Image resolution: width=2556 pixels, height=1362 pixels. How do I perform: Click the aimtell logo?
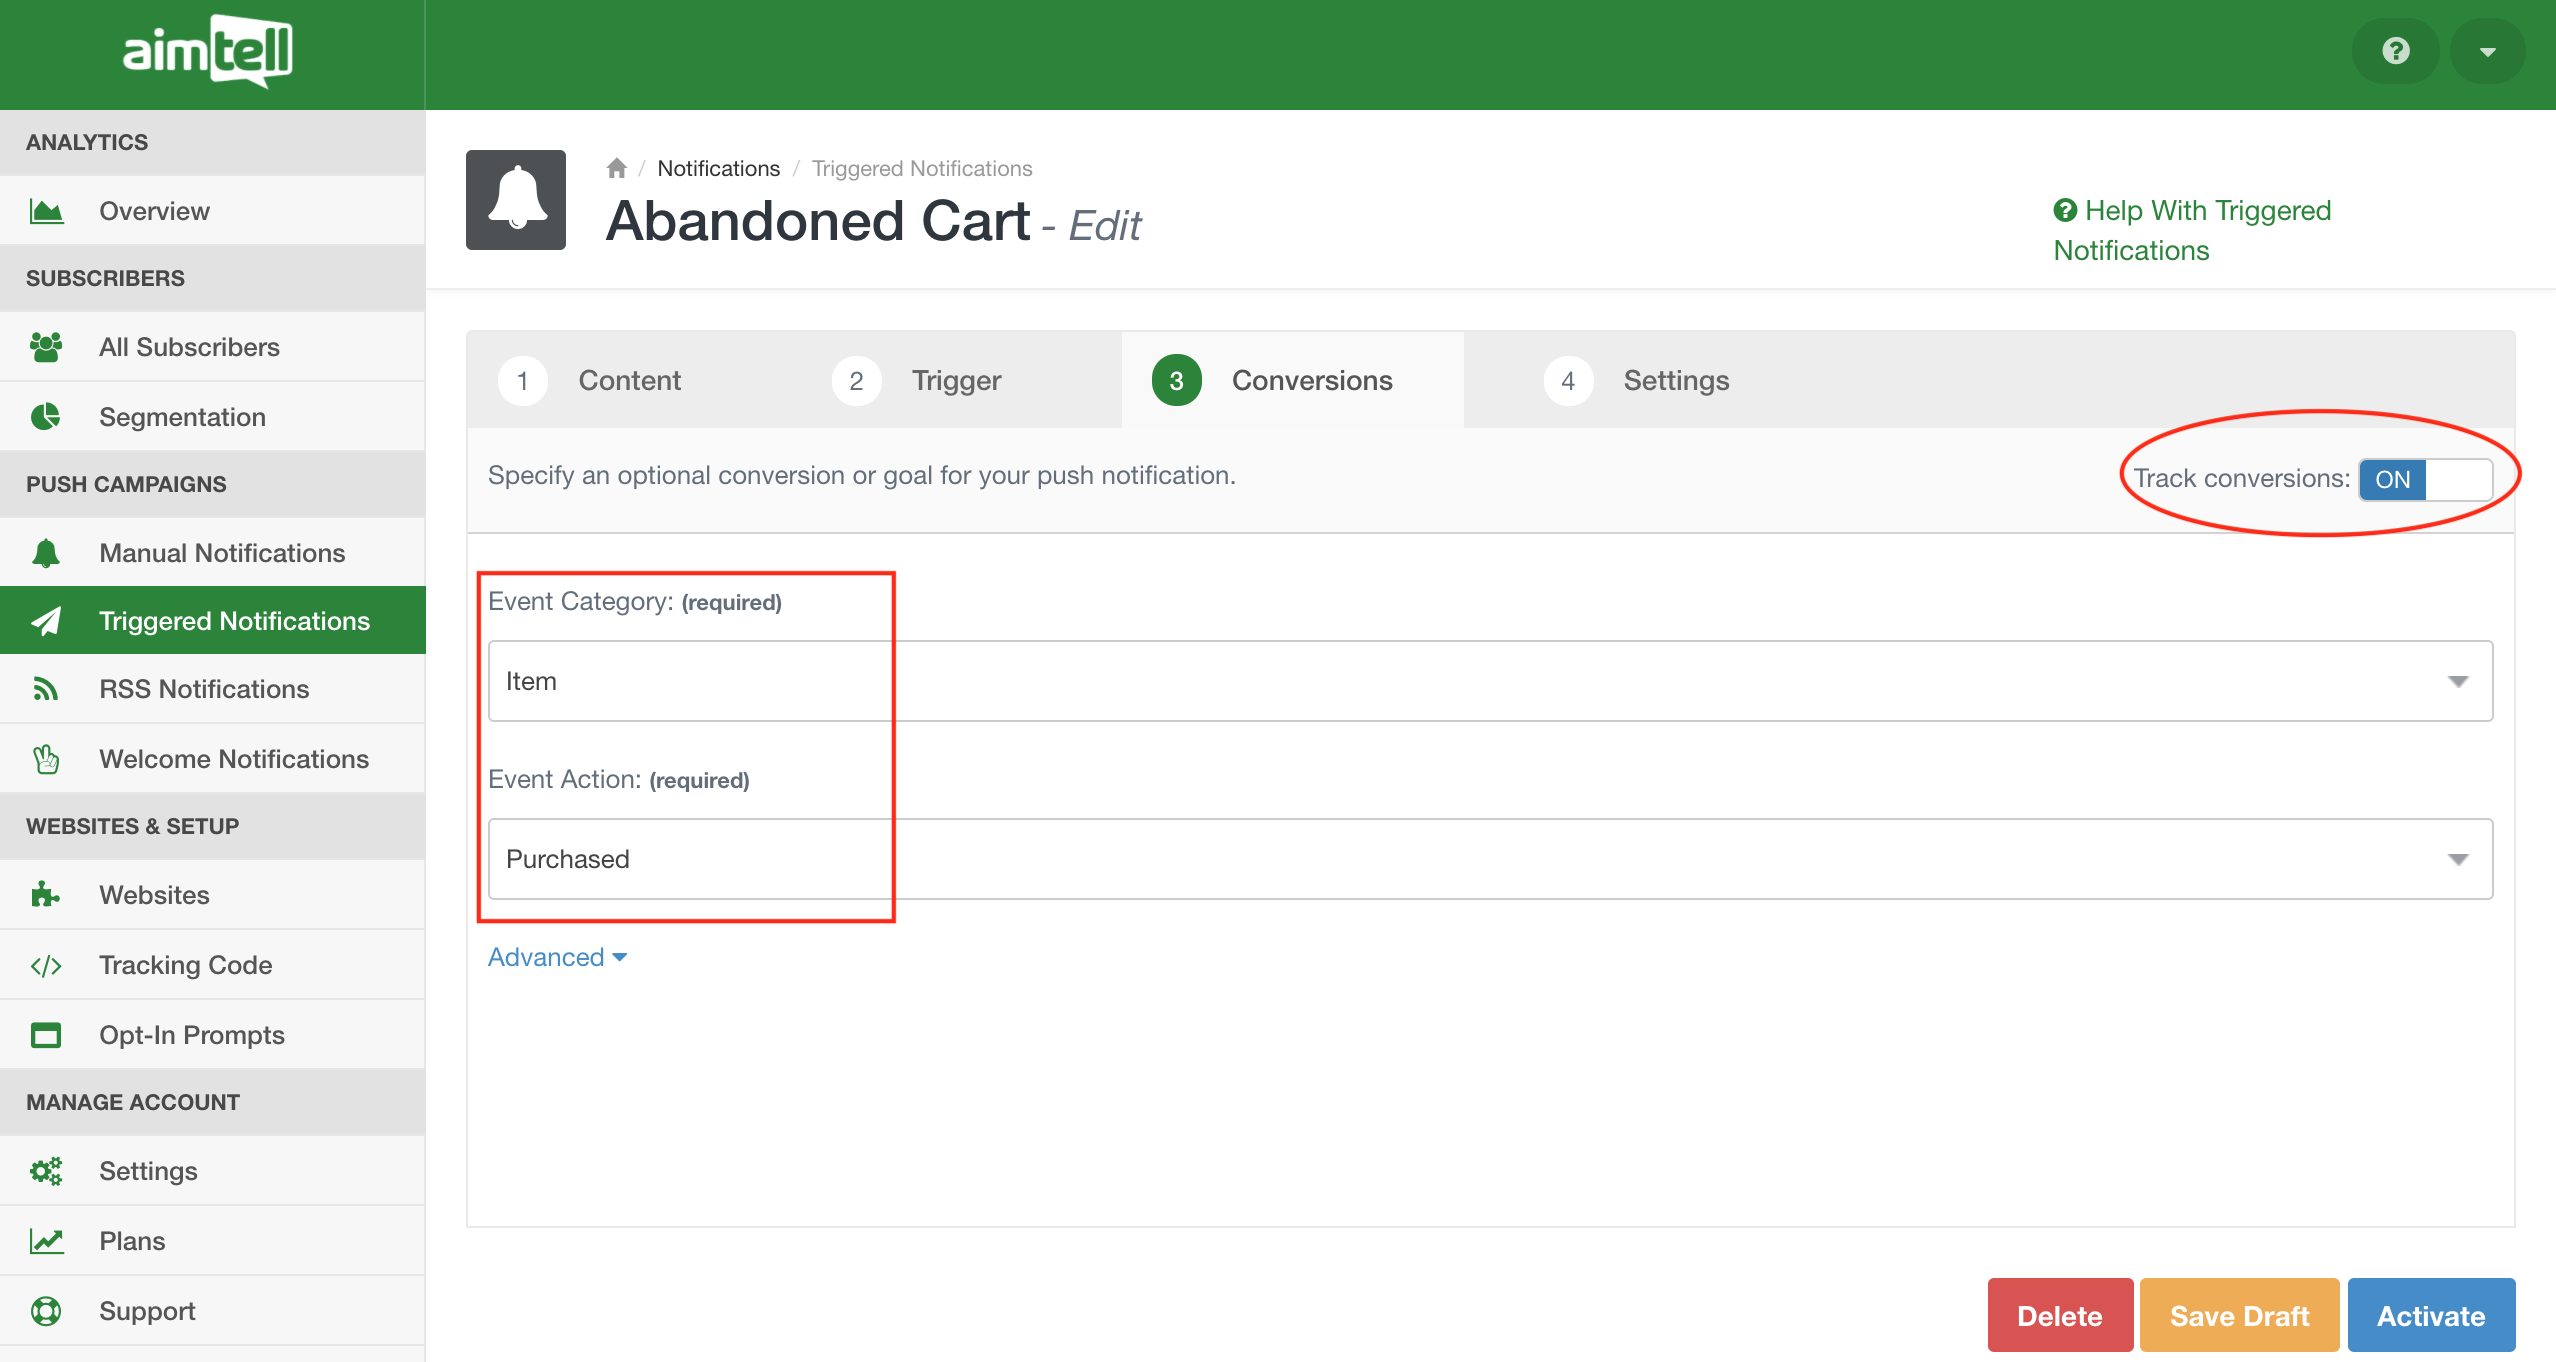(207, 52)
